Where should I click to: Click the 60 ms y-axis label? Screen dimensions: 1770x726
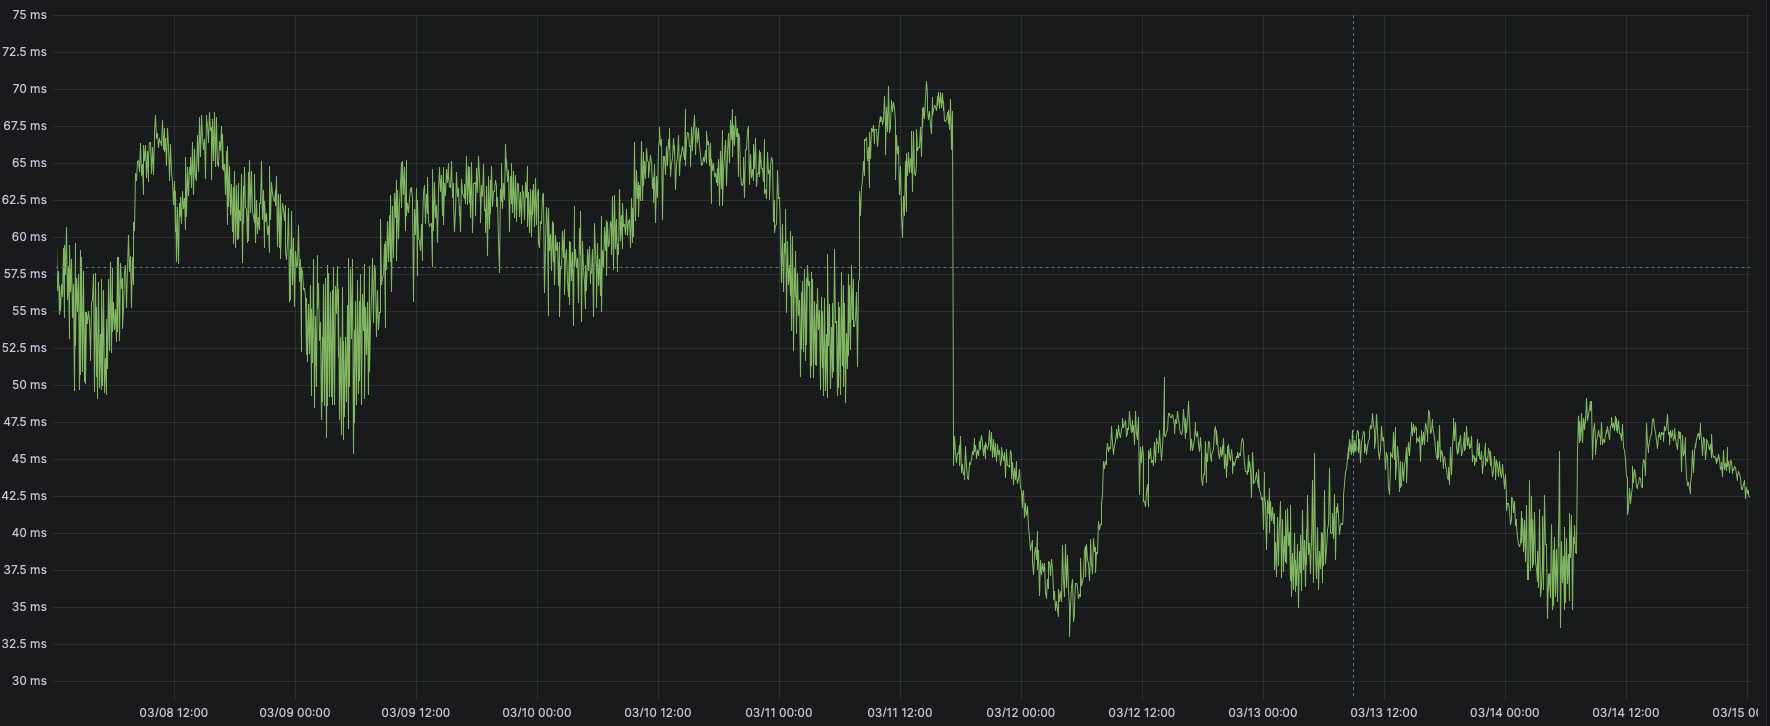30,237
